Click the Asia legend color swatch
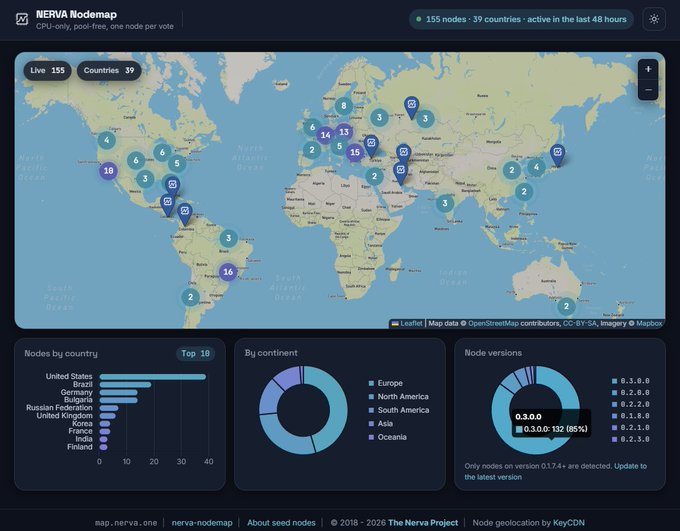 pyautogui.click(x=371, y=423)
